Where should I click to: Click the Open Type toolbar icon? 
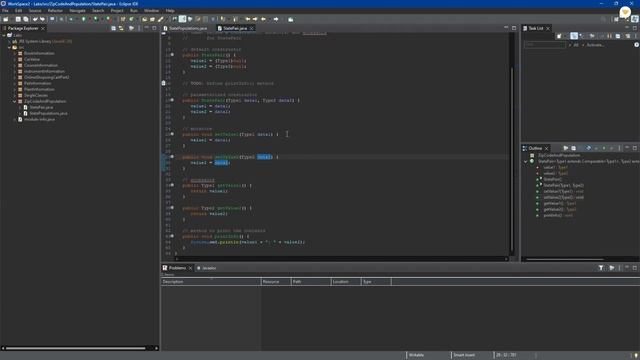[144, 19]
